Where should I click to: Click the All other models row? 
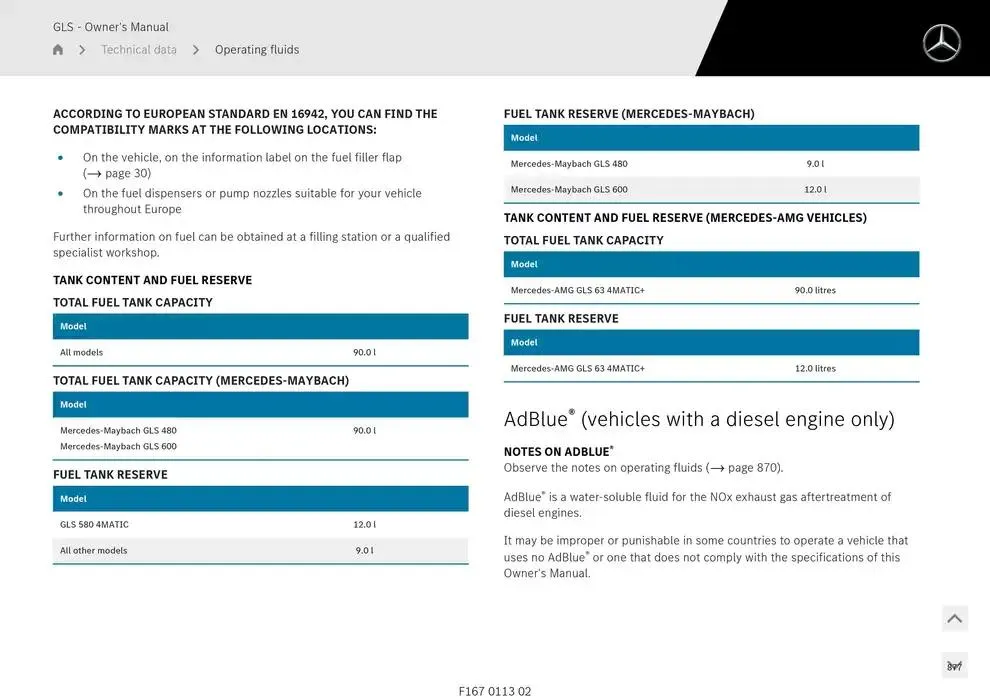[x=260, y=550]
